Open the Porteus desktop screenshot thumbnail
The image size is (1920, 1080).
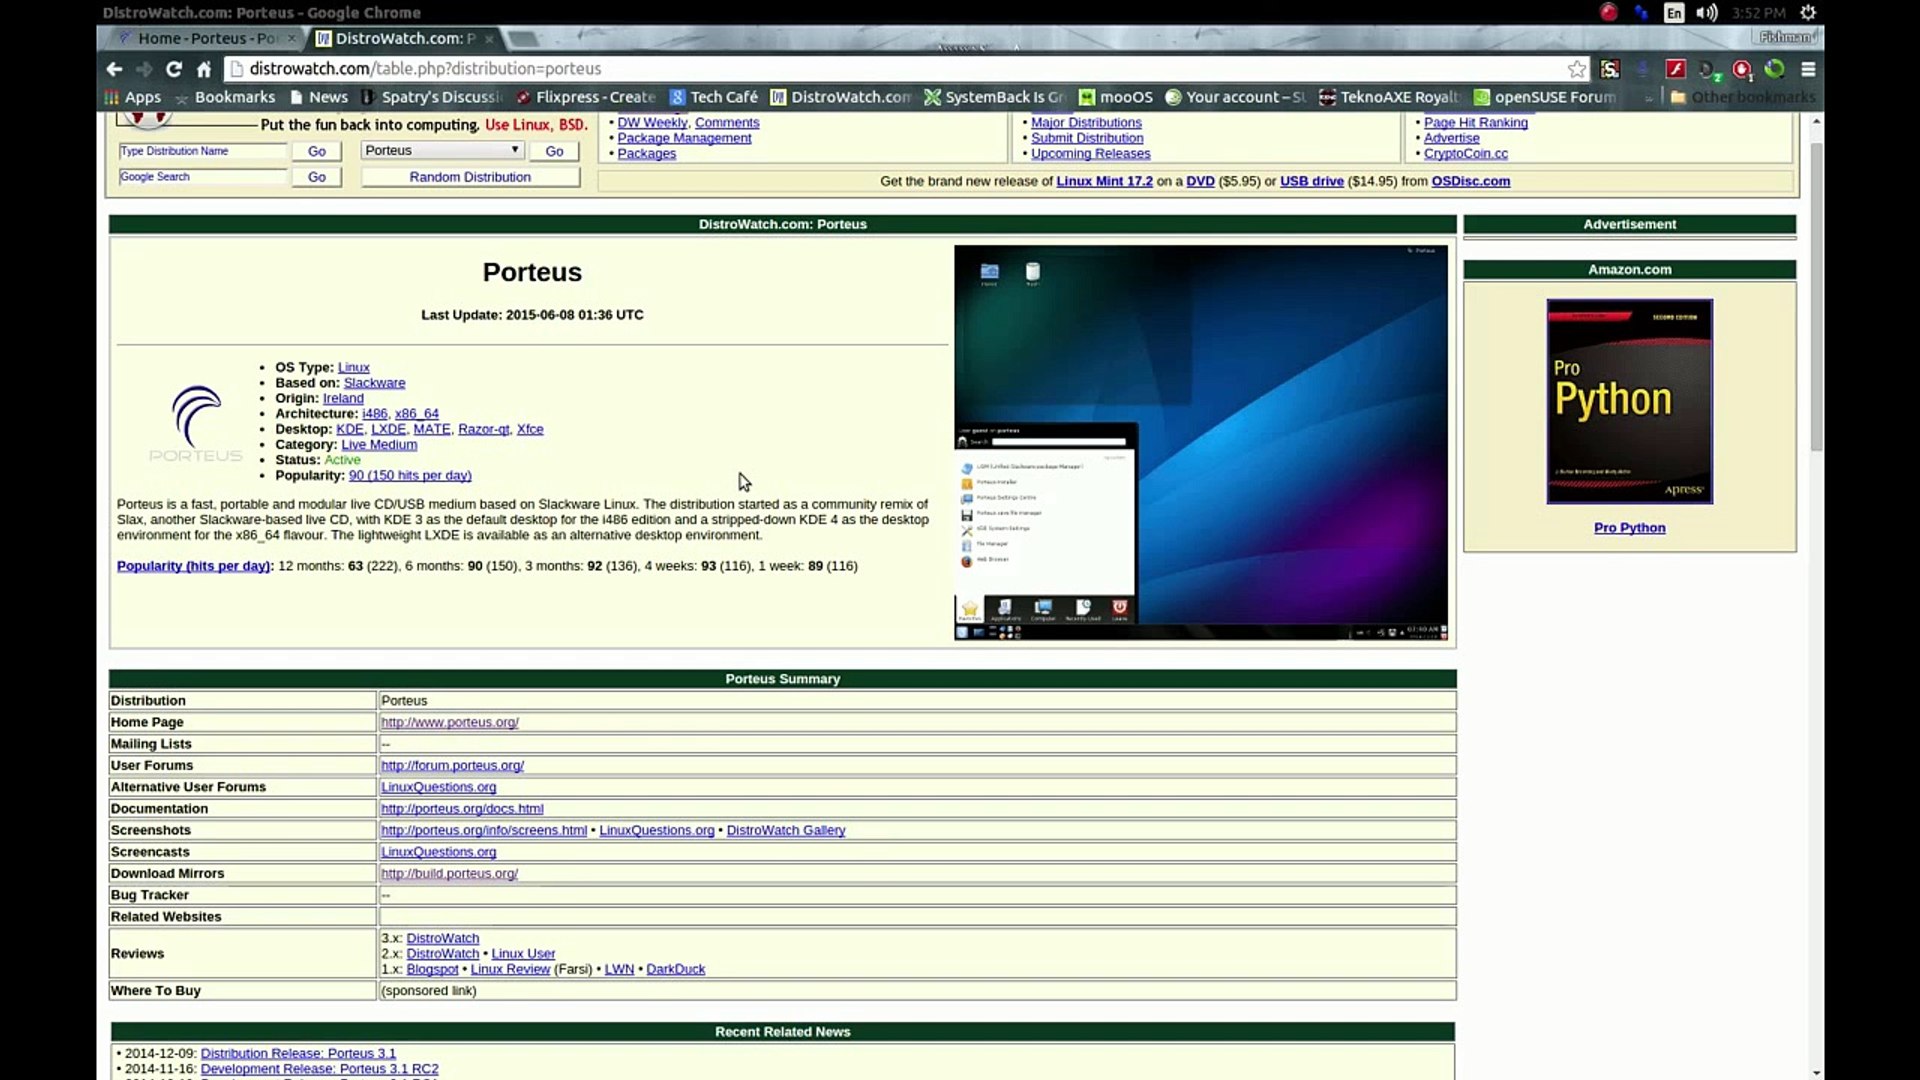pos(1200,442)
